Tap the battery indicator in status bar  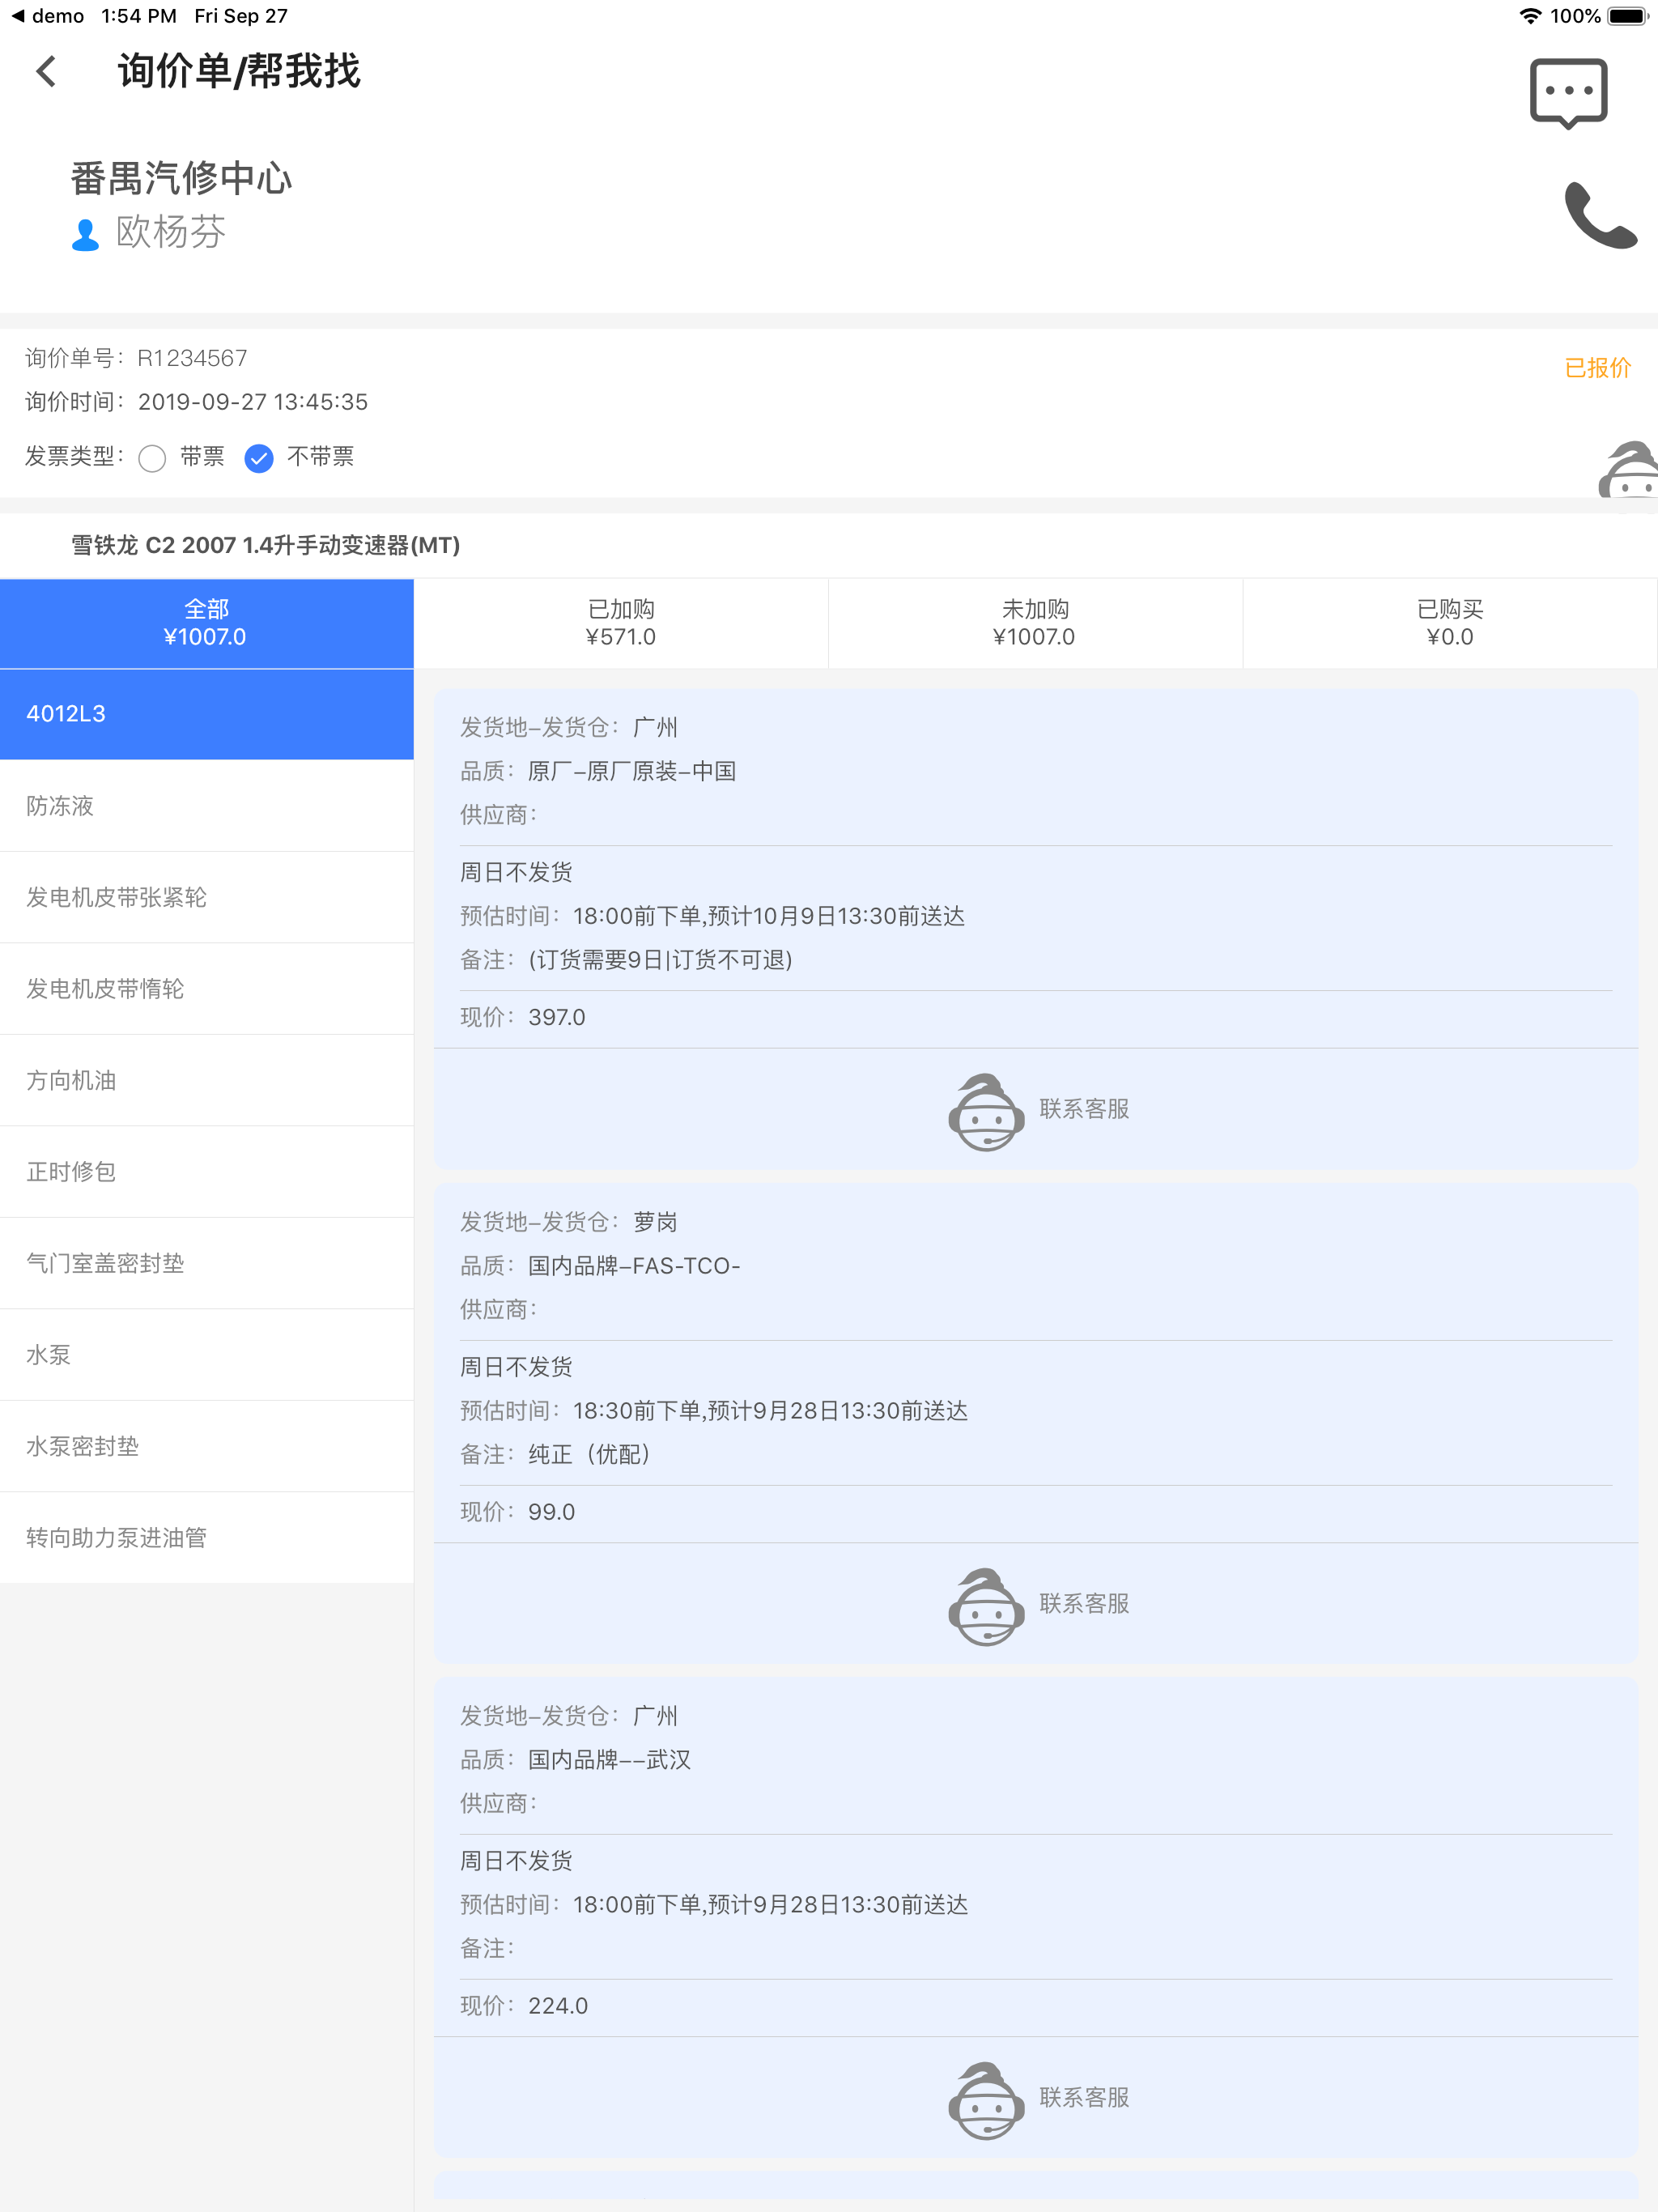[1627, 16]
